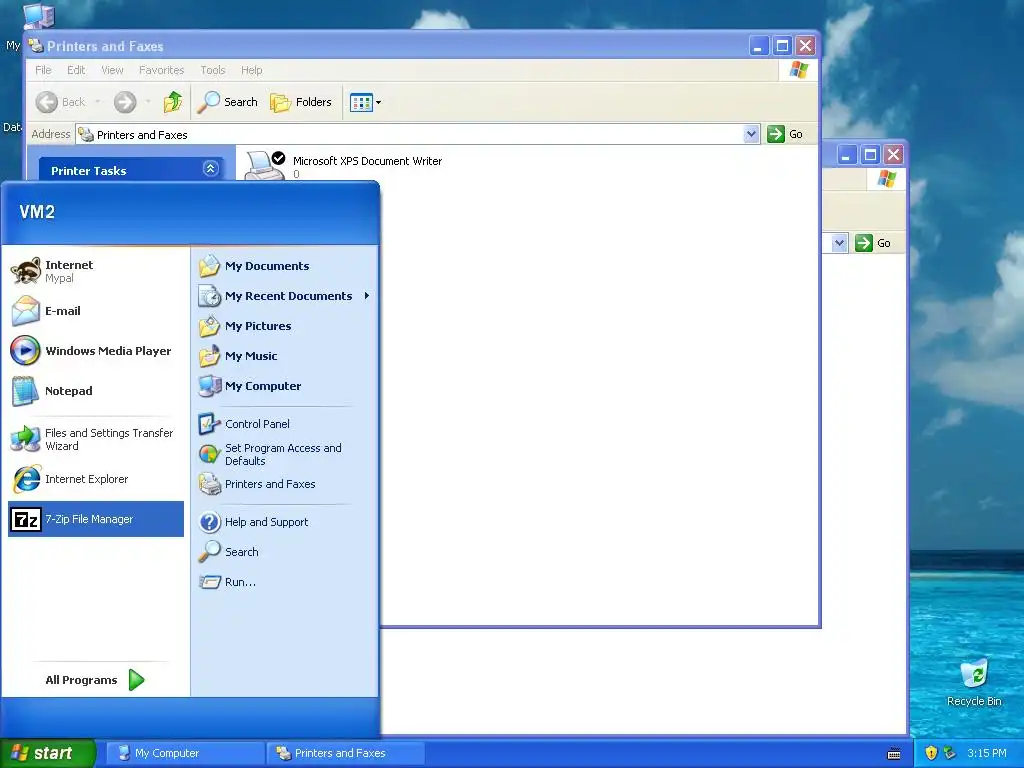Click the Start button
The image size is (1024, 768).
pyautogui.click(x=48, y=753)
